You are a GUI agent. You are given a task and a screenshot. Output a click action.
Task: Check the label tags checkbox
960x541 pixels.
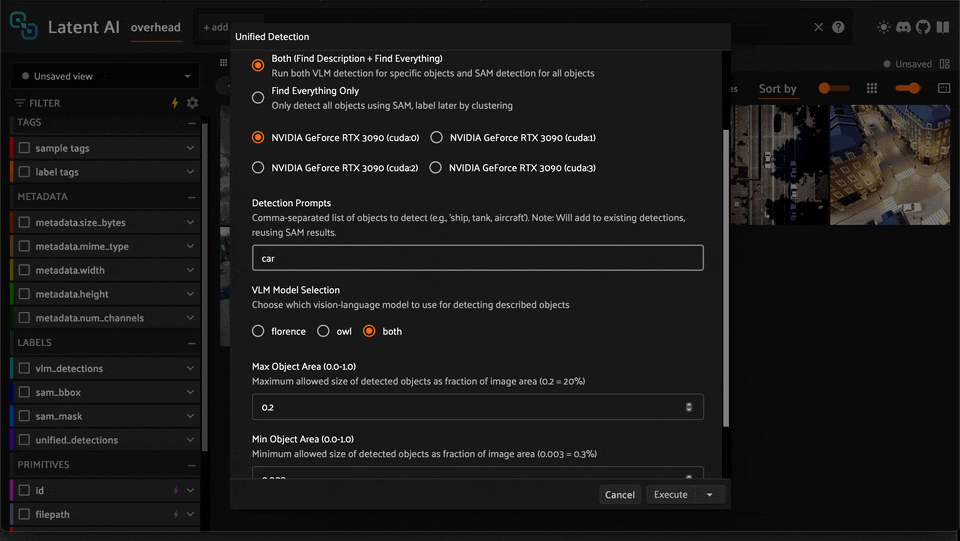pyautogui.click(x=24, y=171)
